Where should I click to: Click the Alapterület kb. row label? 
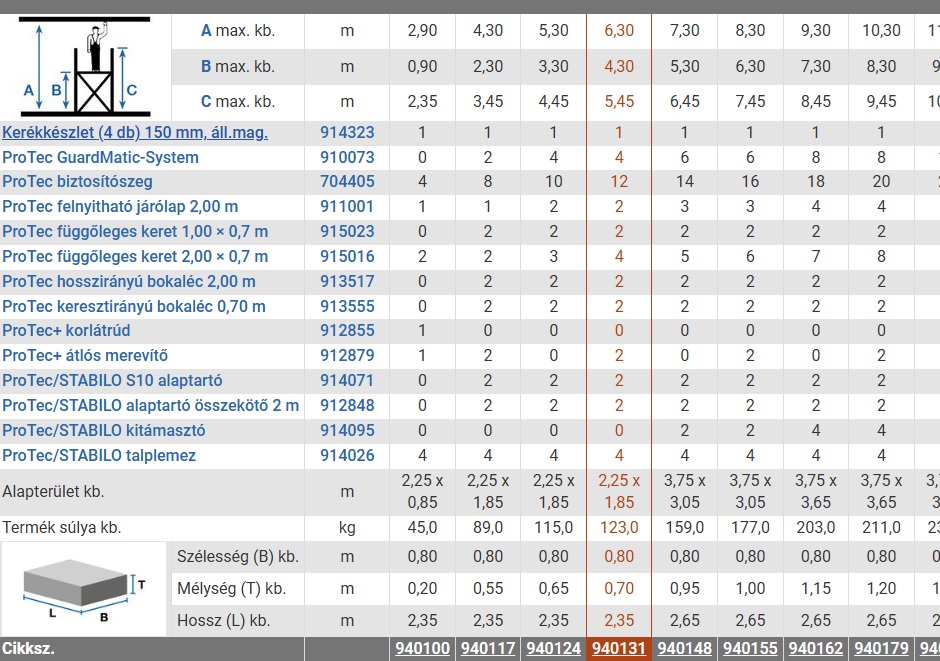coord(53,492)
